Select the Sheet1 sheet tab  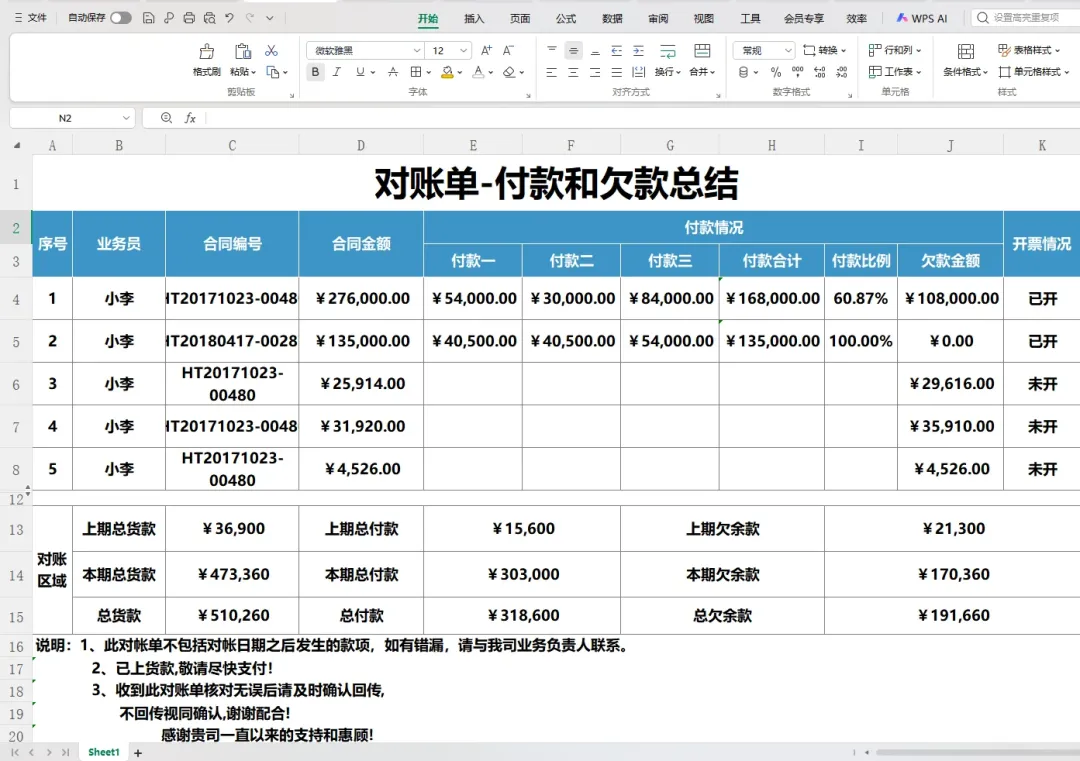tap(103, 752)
